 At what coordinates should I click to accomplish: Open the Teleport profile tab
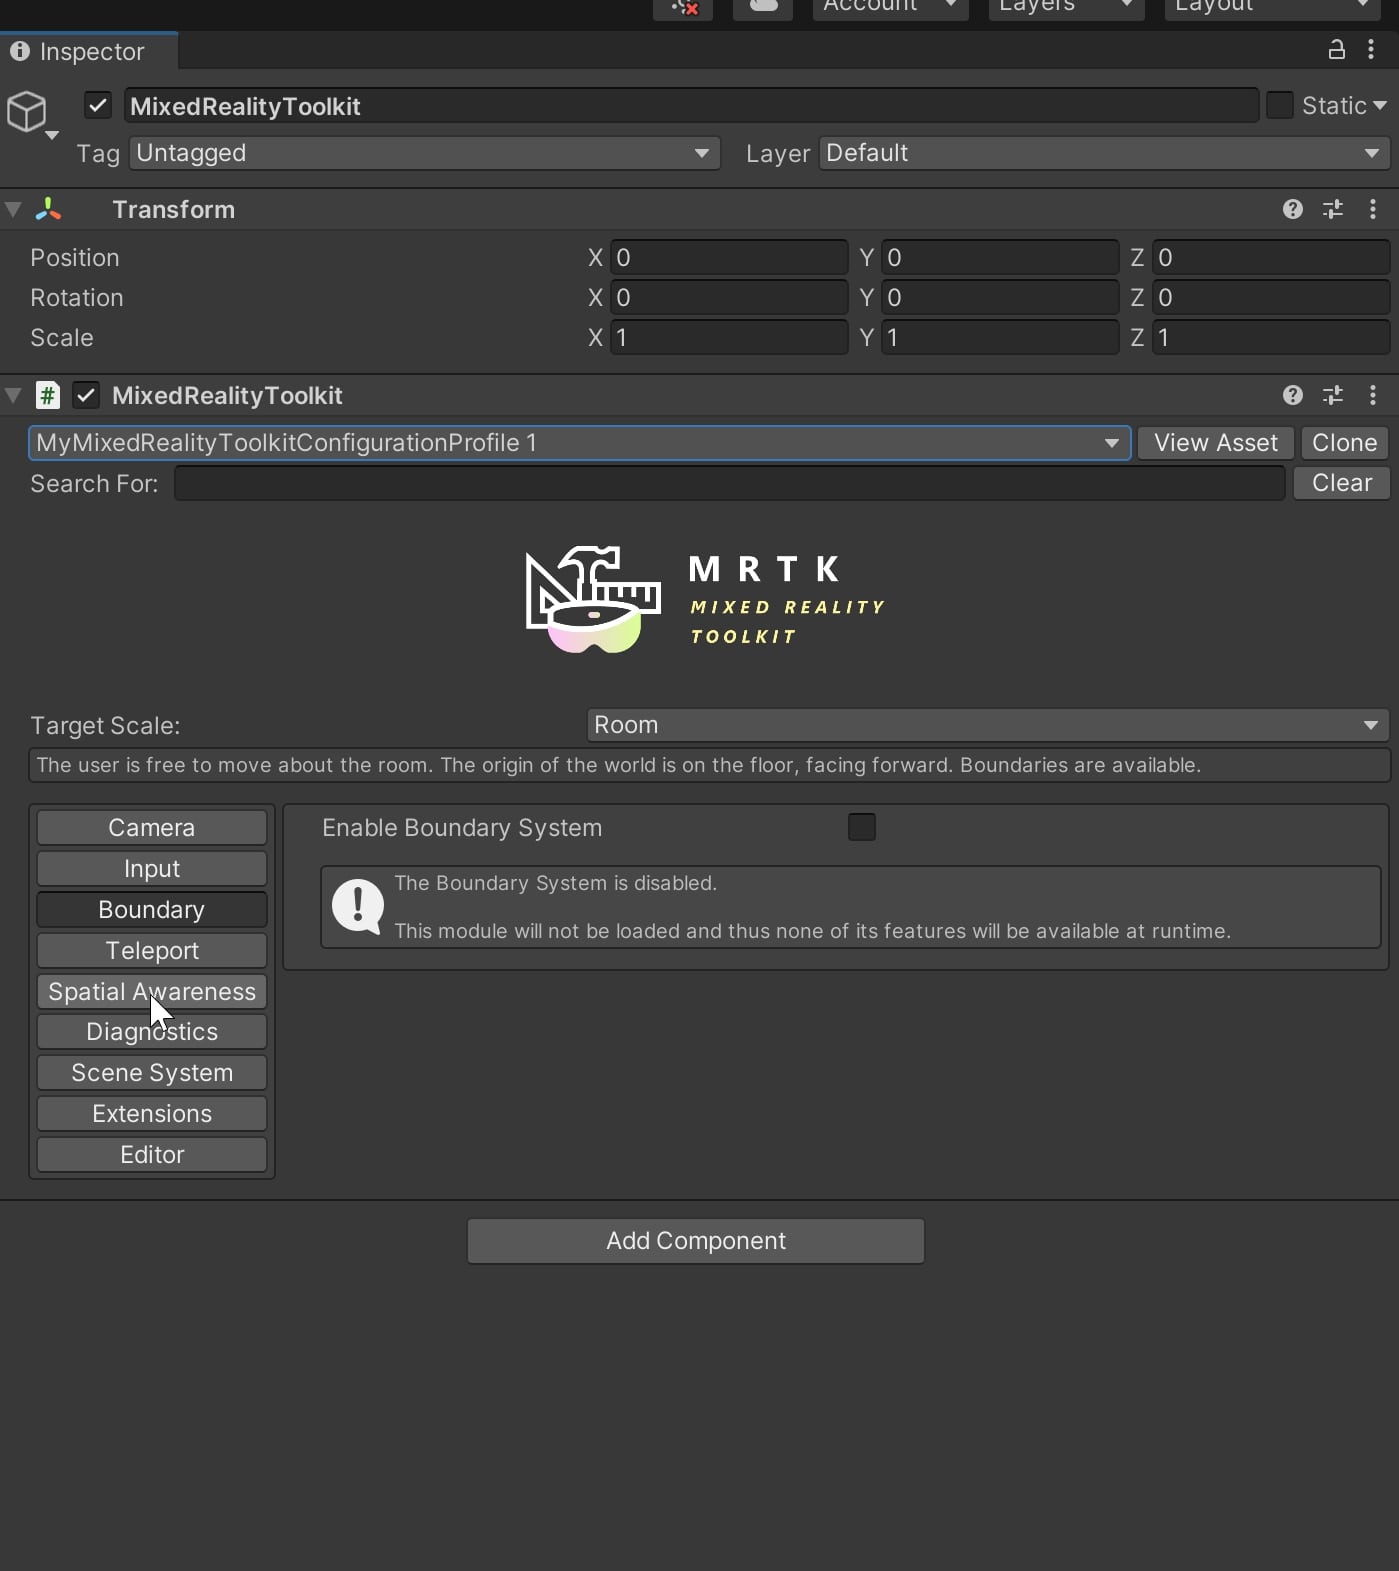coord(152,951)
